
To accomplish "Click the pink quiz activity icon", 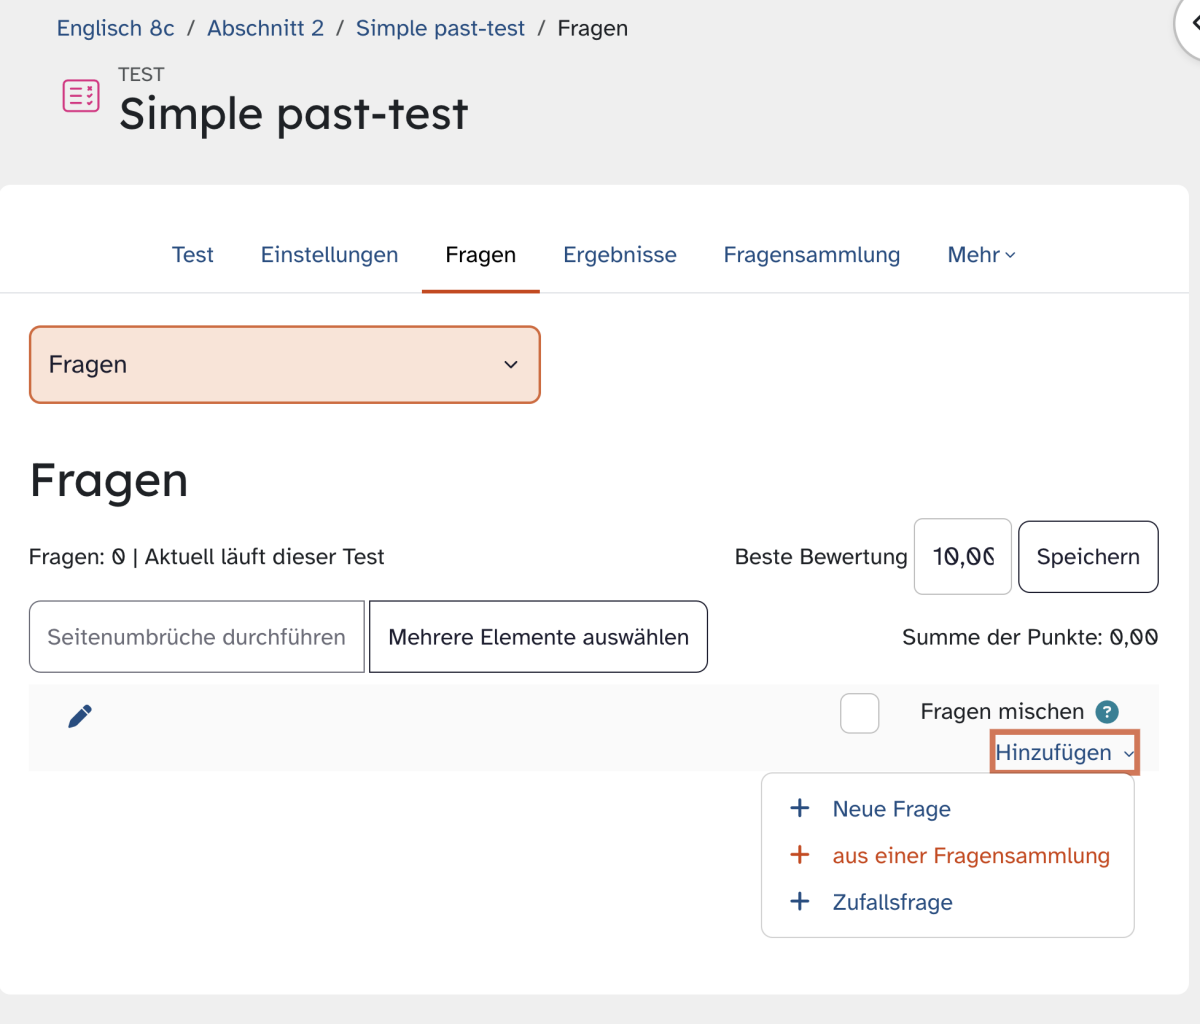I will pyautogui.click(x=81, y=96).
